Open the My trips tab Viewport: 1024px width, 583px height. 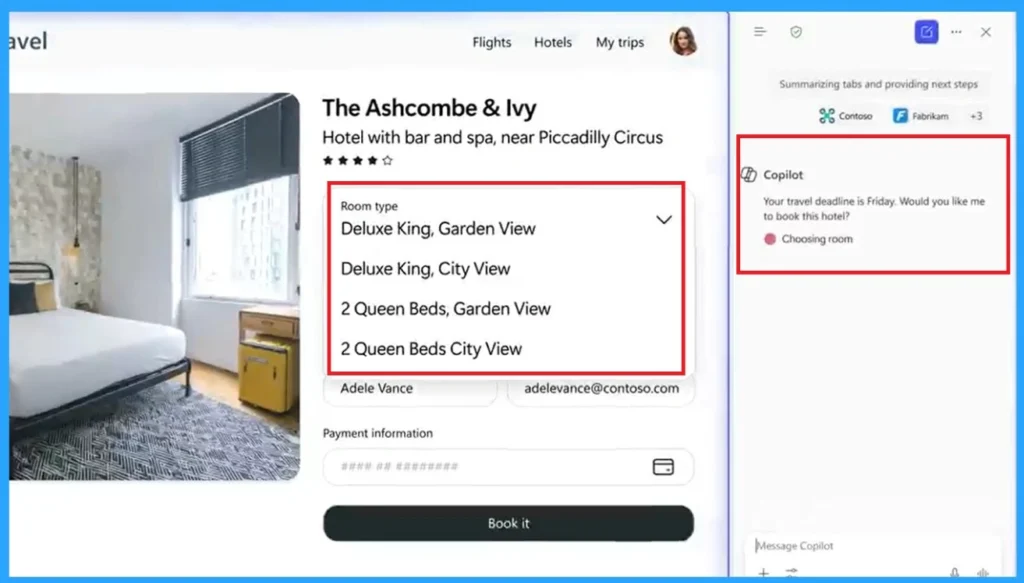[x=619, y=42]
